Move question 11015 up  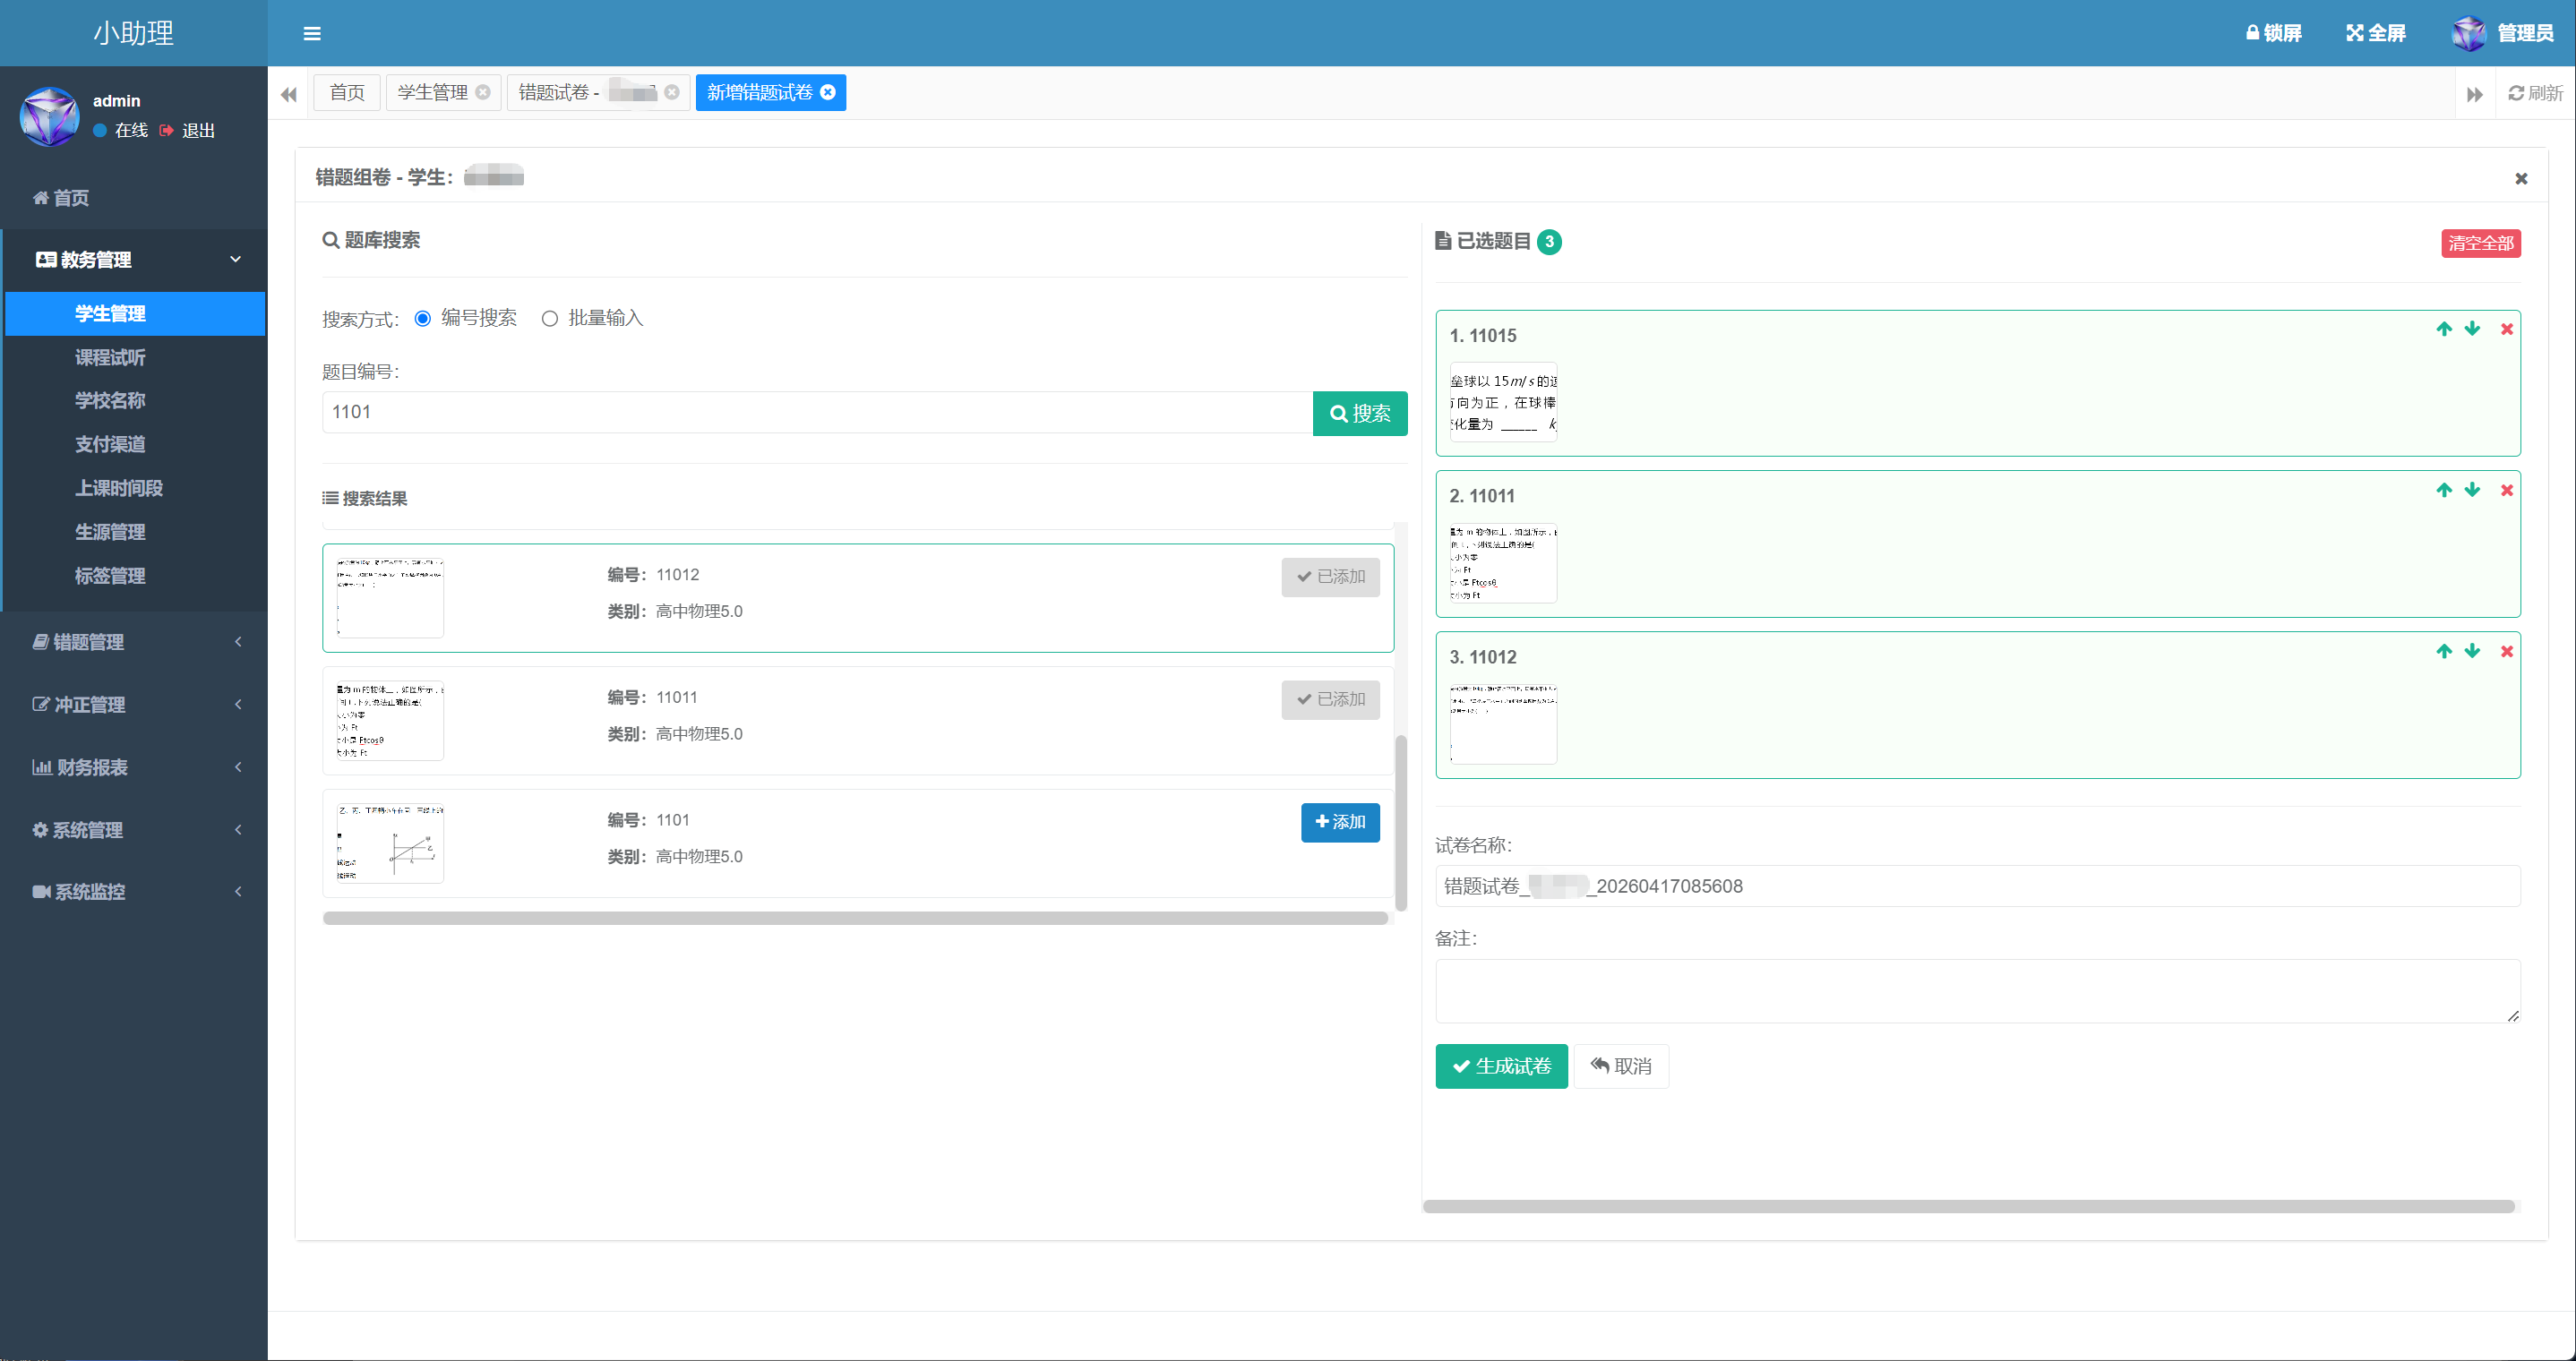point(2444,329)
